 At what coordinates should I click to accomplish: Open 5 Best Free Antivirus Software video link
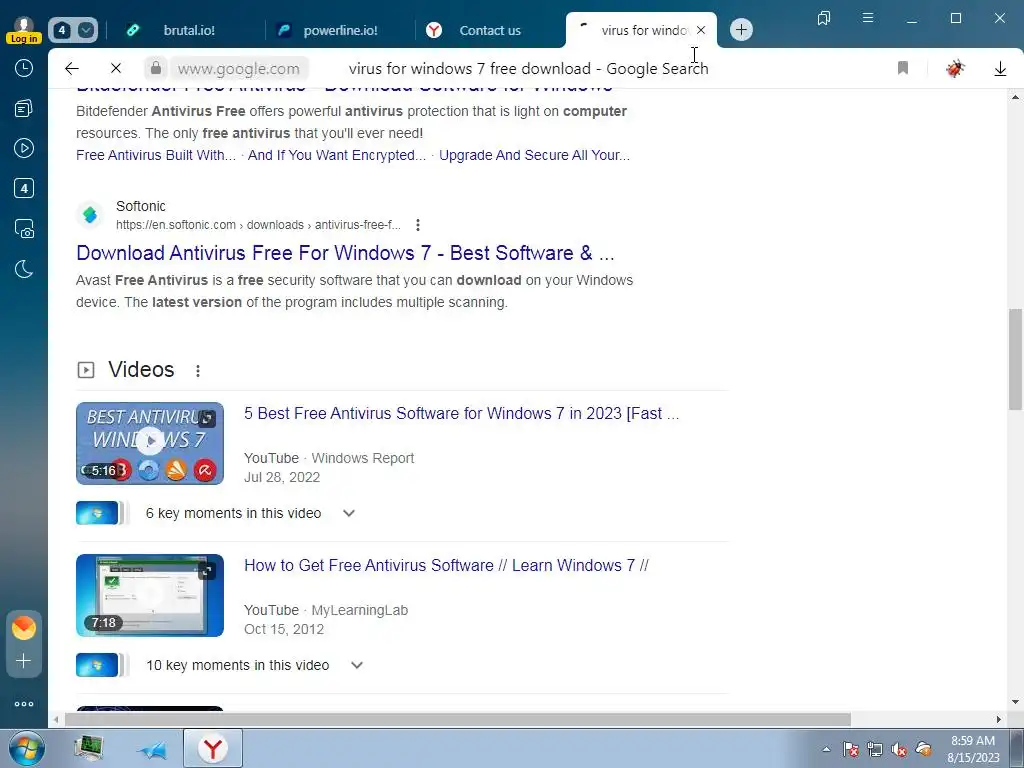click(462, 413)
